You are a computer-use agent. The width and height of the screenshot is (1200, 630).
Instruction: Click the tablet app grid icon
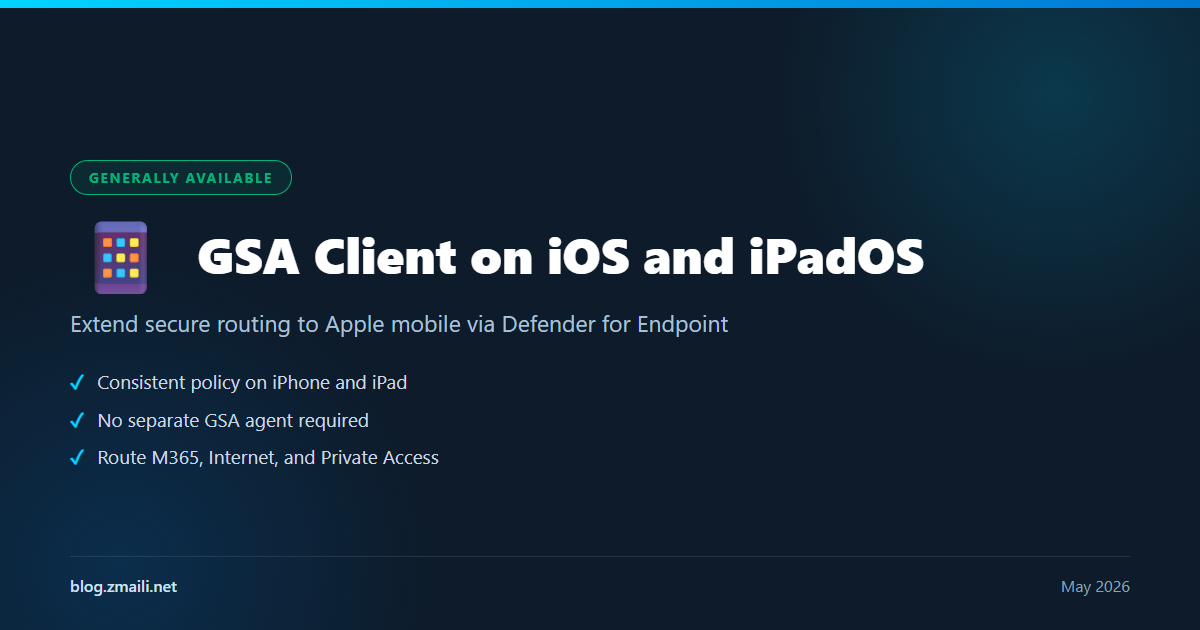click(121, 258)
